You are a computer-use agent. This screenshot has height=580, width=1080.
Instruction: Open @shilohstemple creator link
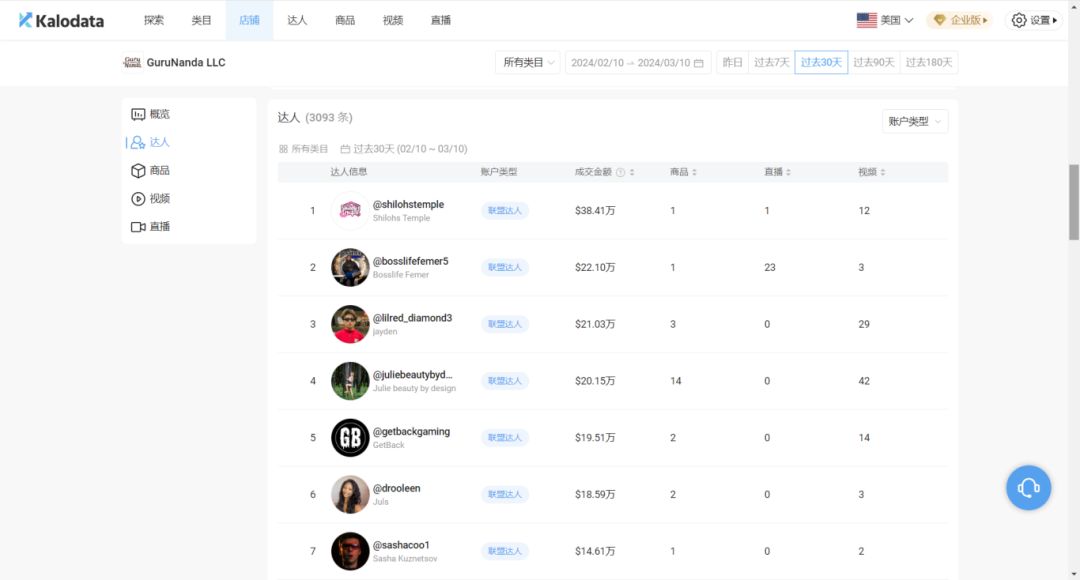tap(408, 205)
